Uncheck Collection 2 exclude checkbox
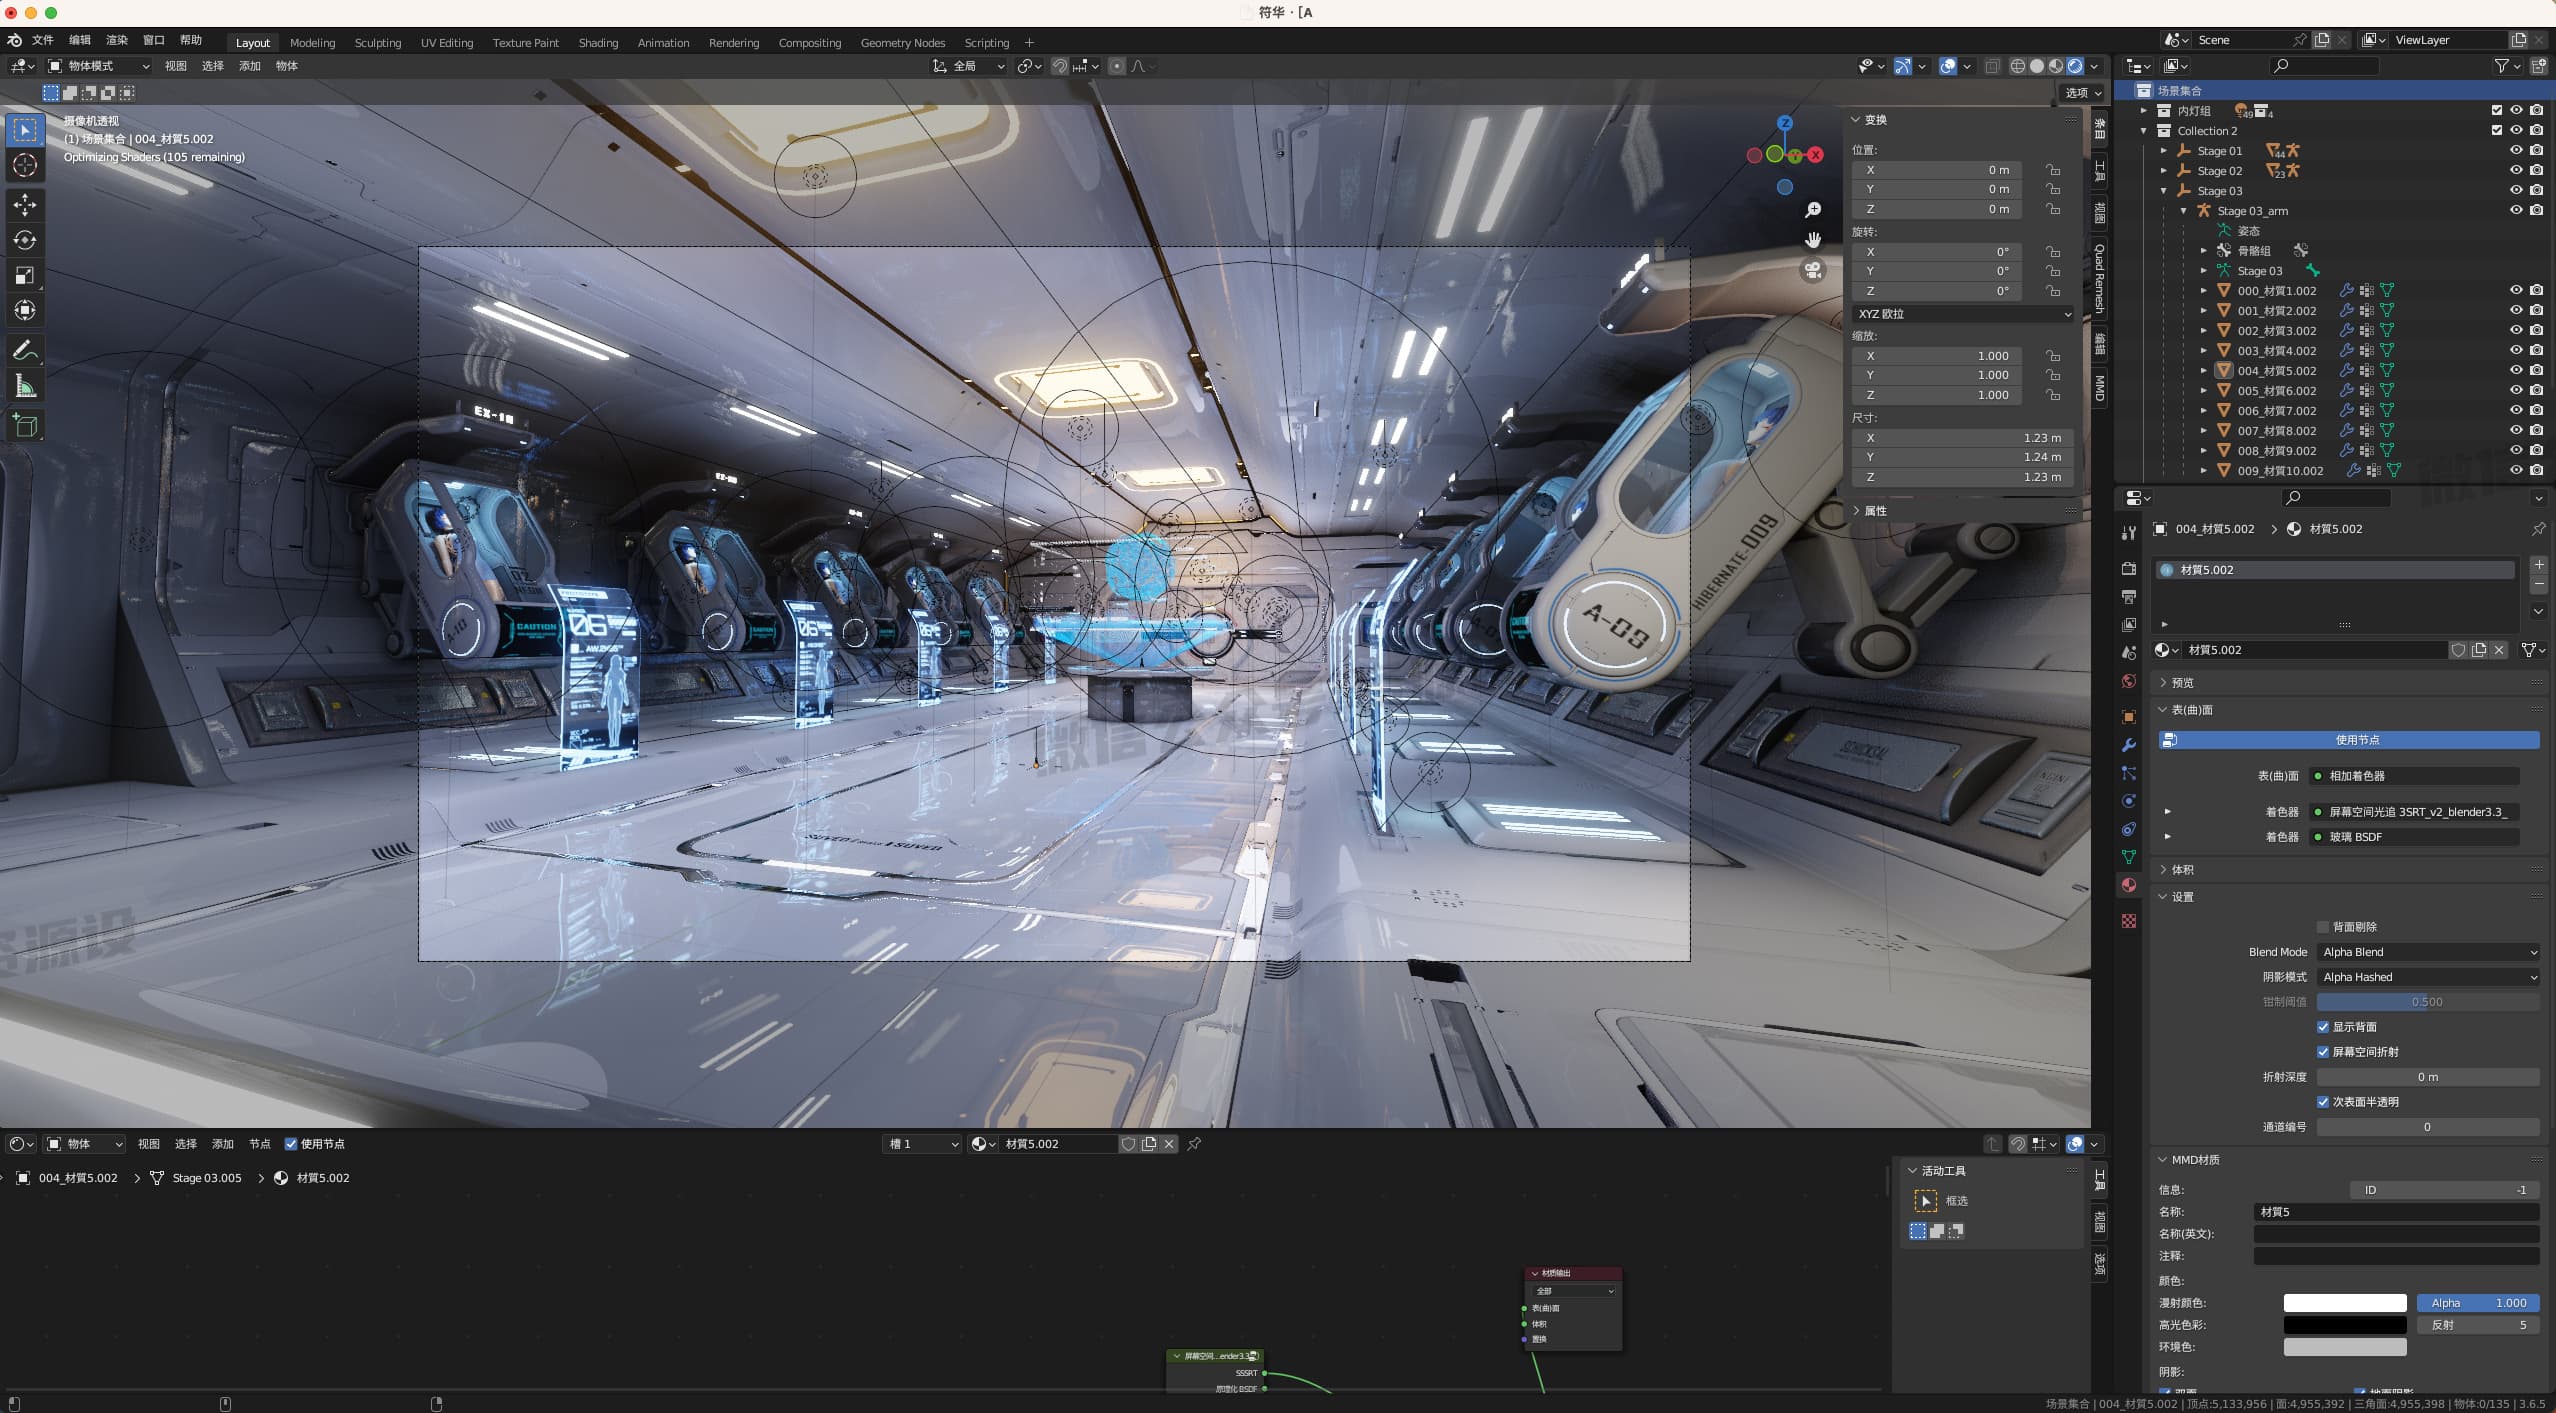Viewport: 2556px width, 1413px height. tap(2497, 130)
